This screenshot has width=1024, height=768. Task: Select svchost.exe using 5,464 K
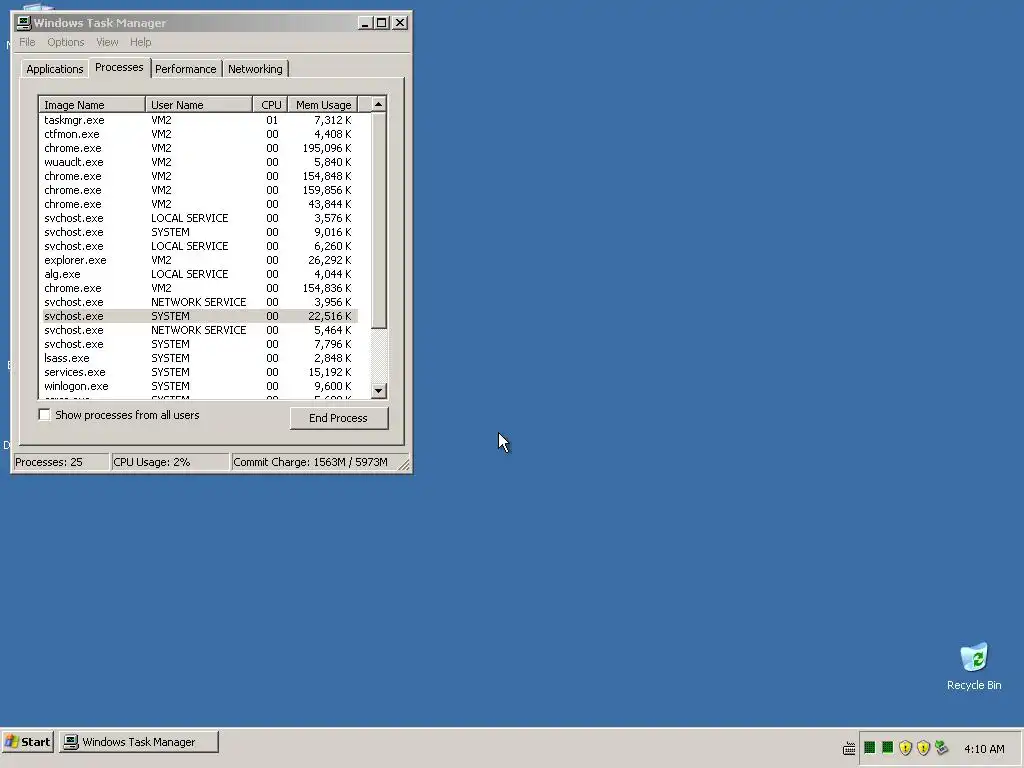tap(200, 330)
